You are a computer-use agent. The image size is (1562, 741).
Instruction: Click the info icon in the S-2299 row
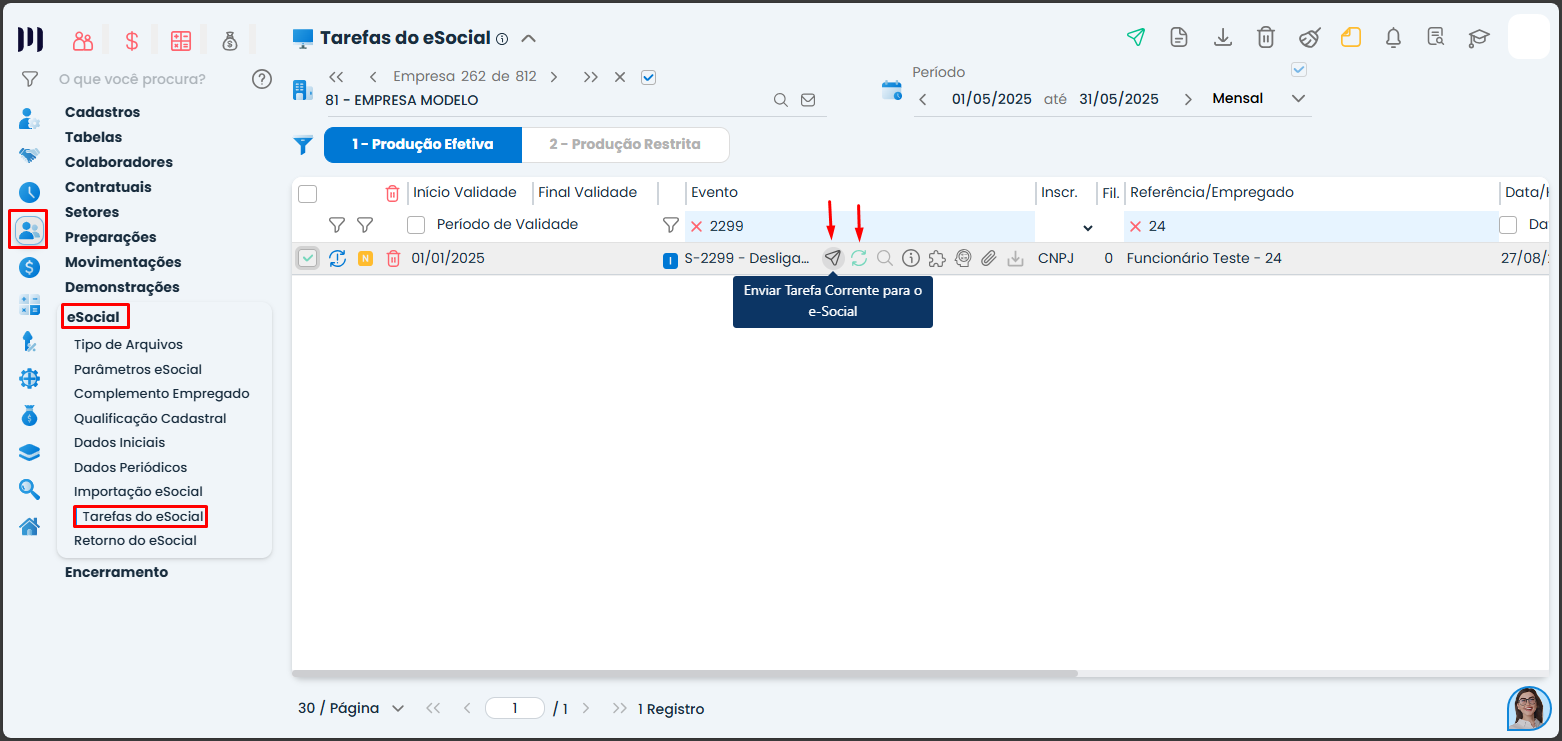pyautogui.click(x=911, y=258)
